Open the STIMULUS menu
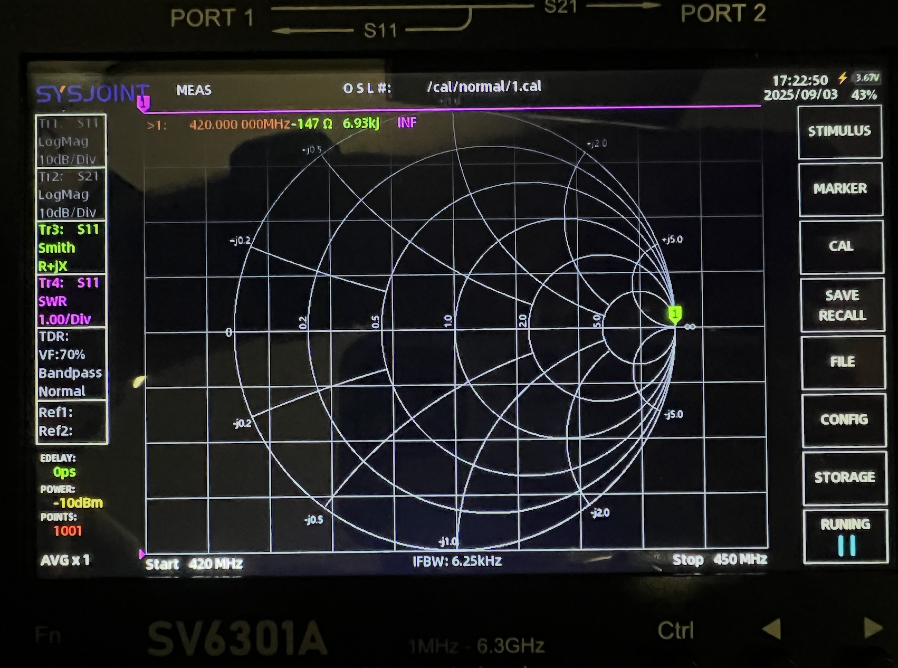The image size is (898, 668). pyautogui.click(x=840, y=131)
